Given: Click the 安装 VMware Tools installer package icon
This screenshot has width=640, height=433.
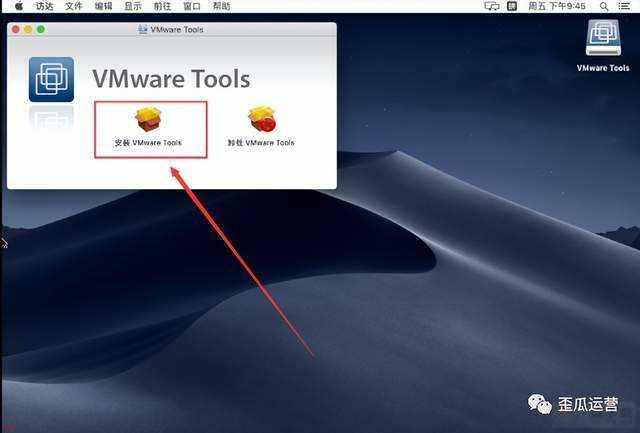Looking at the screenshot, I should [149, 119].
